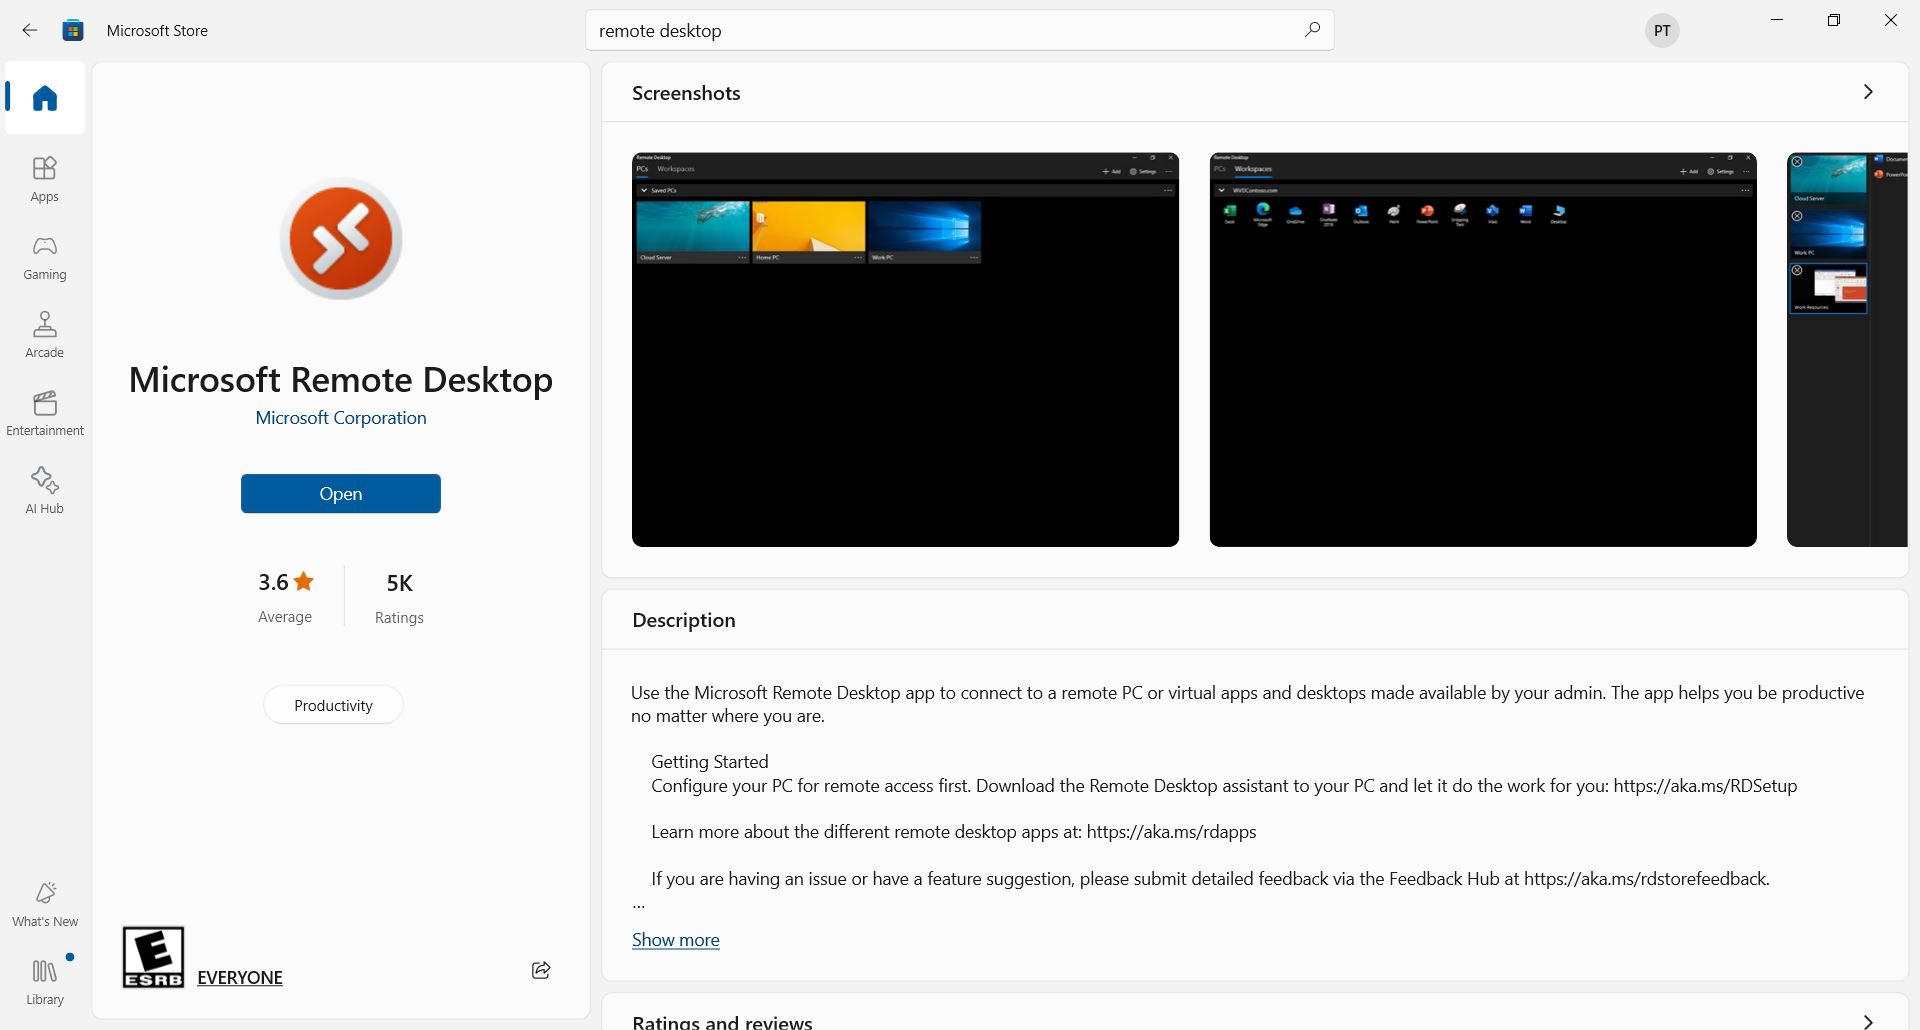Click the search box with 'remote desktop'
This screenshot has width=1920, height=1030.
tap(960, 30)
